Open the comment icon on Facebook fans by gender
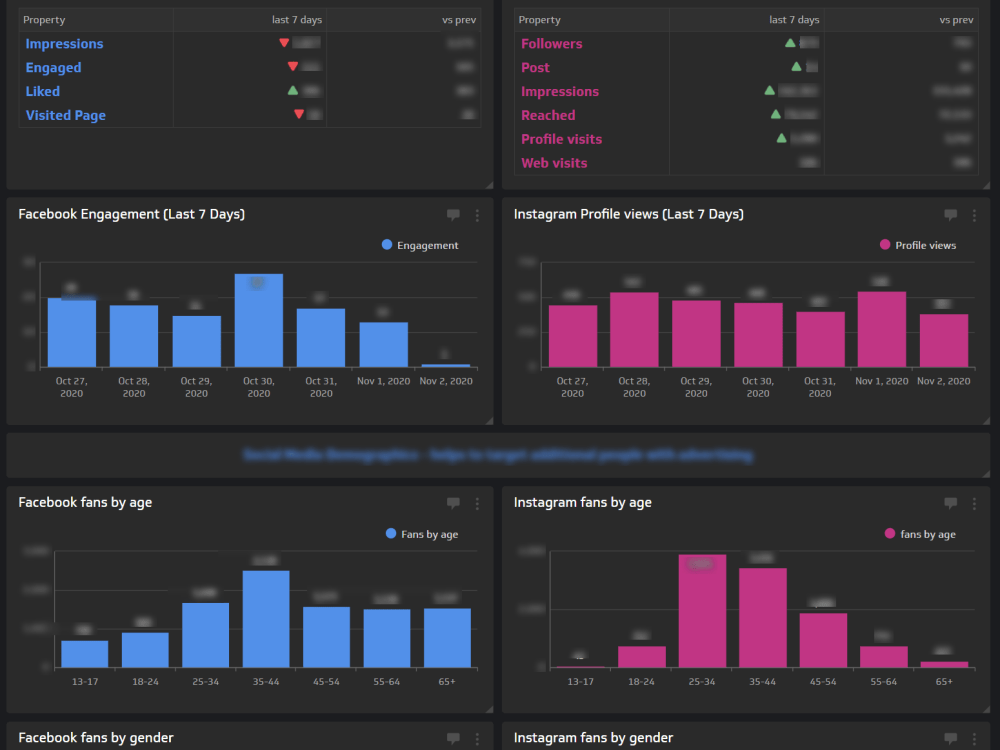The width and height of the screenshot is (1000, 750). [x=452, y=738]
